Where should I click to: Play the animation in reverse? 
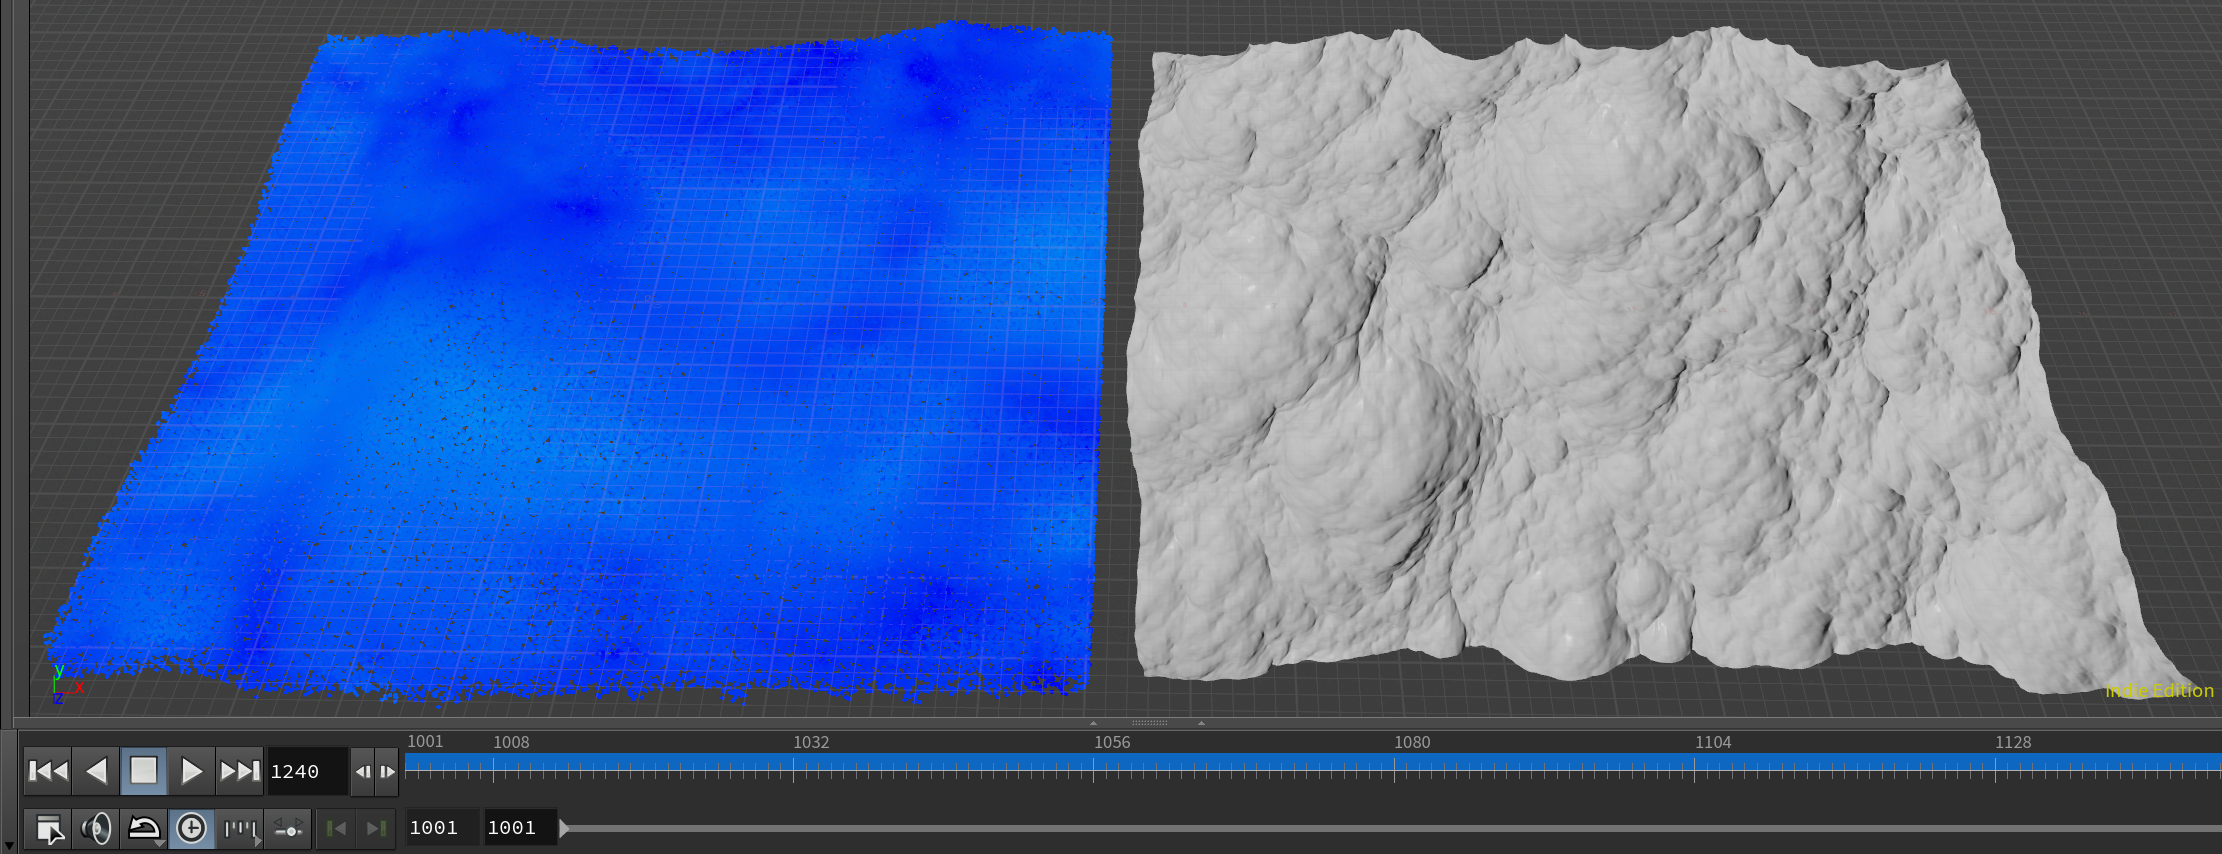click(96, 771)
